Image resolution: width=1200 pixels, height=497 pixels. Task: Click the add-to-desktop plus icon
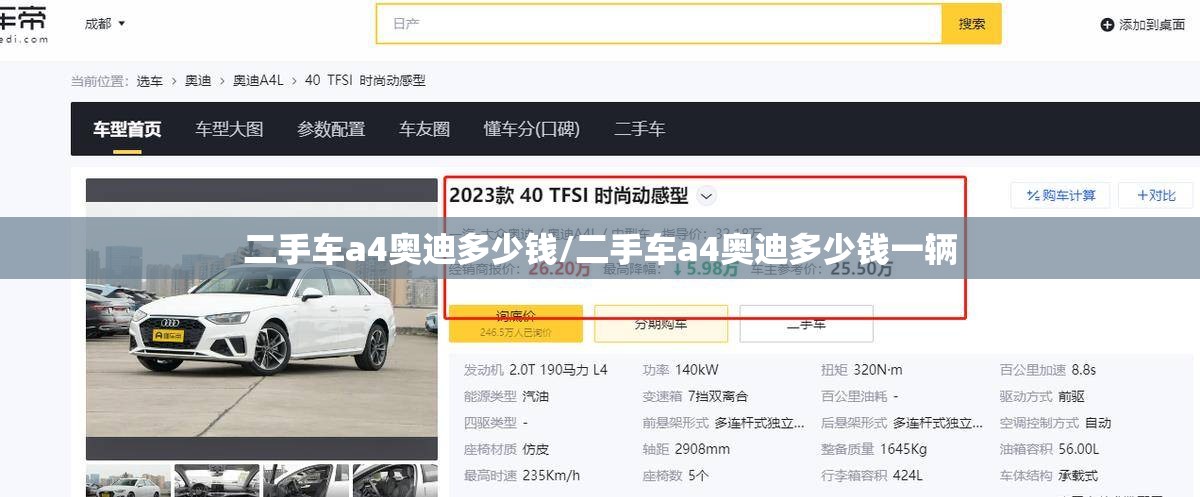1107,24
